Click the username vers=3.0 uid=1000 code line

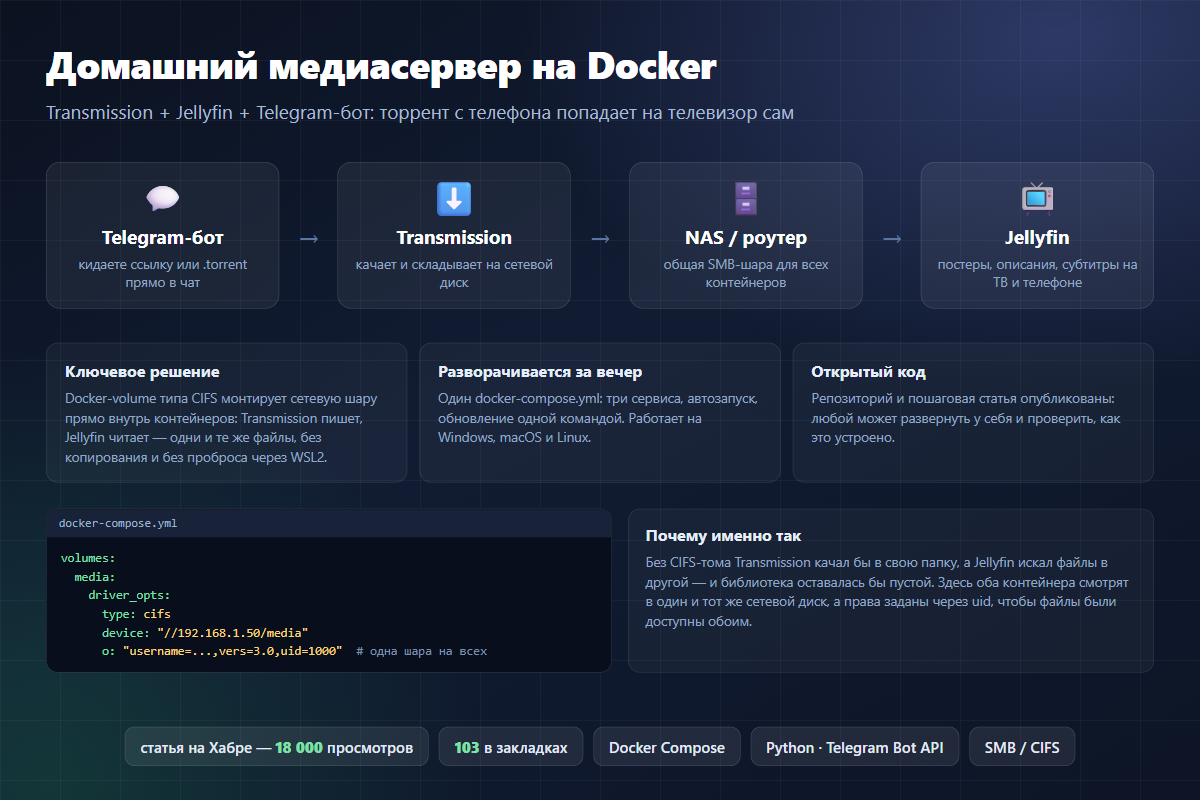click(222, 651)
